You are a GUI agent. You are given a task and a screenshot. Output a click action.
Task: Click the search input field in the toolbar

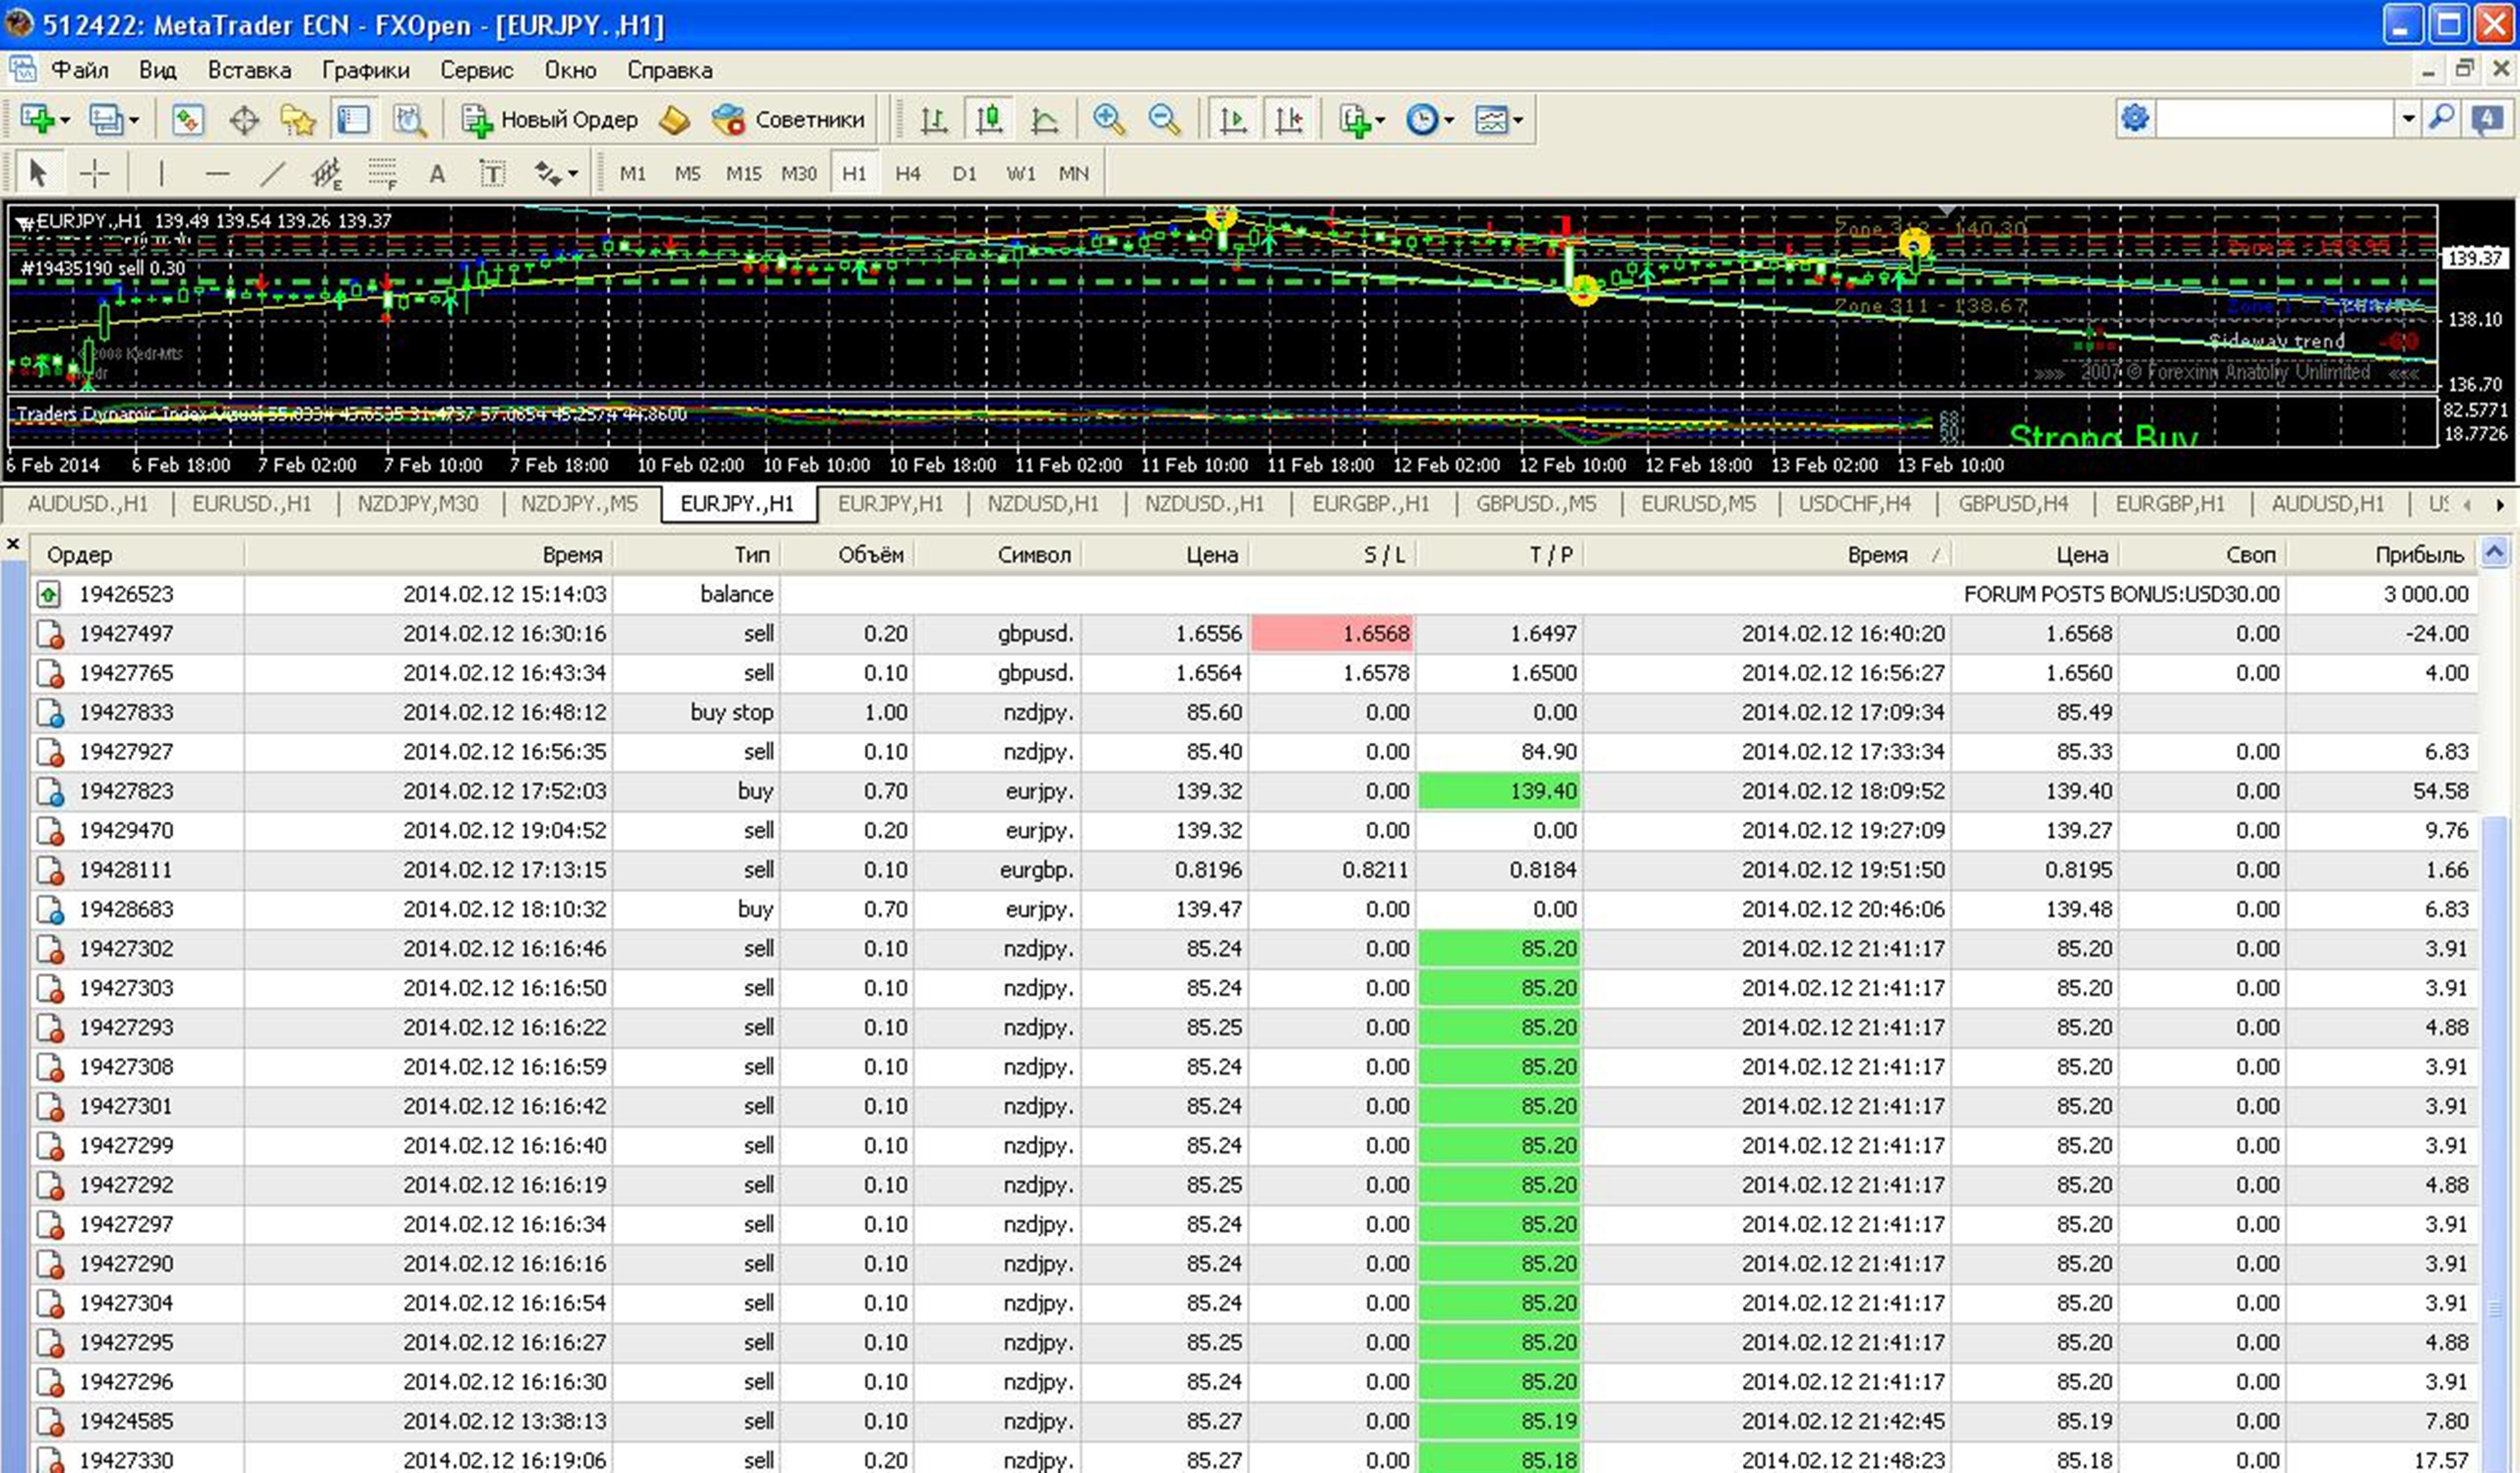pyautogui.click(x=2274, y=120)
